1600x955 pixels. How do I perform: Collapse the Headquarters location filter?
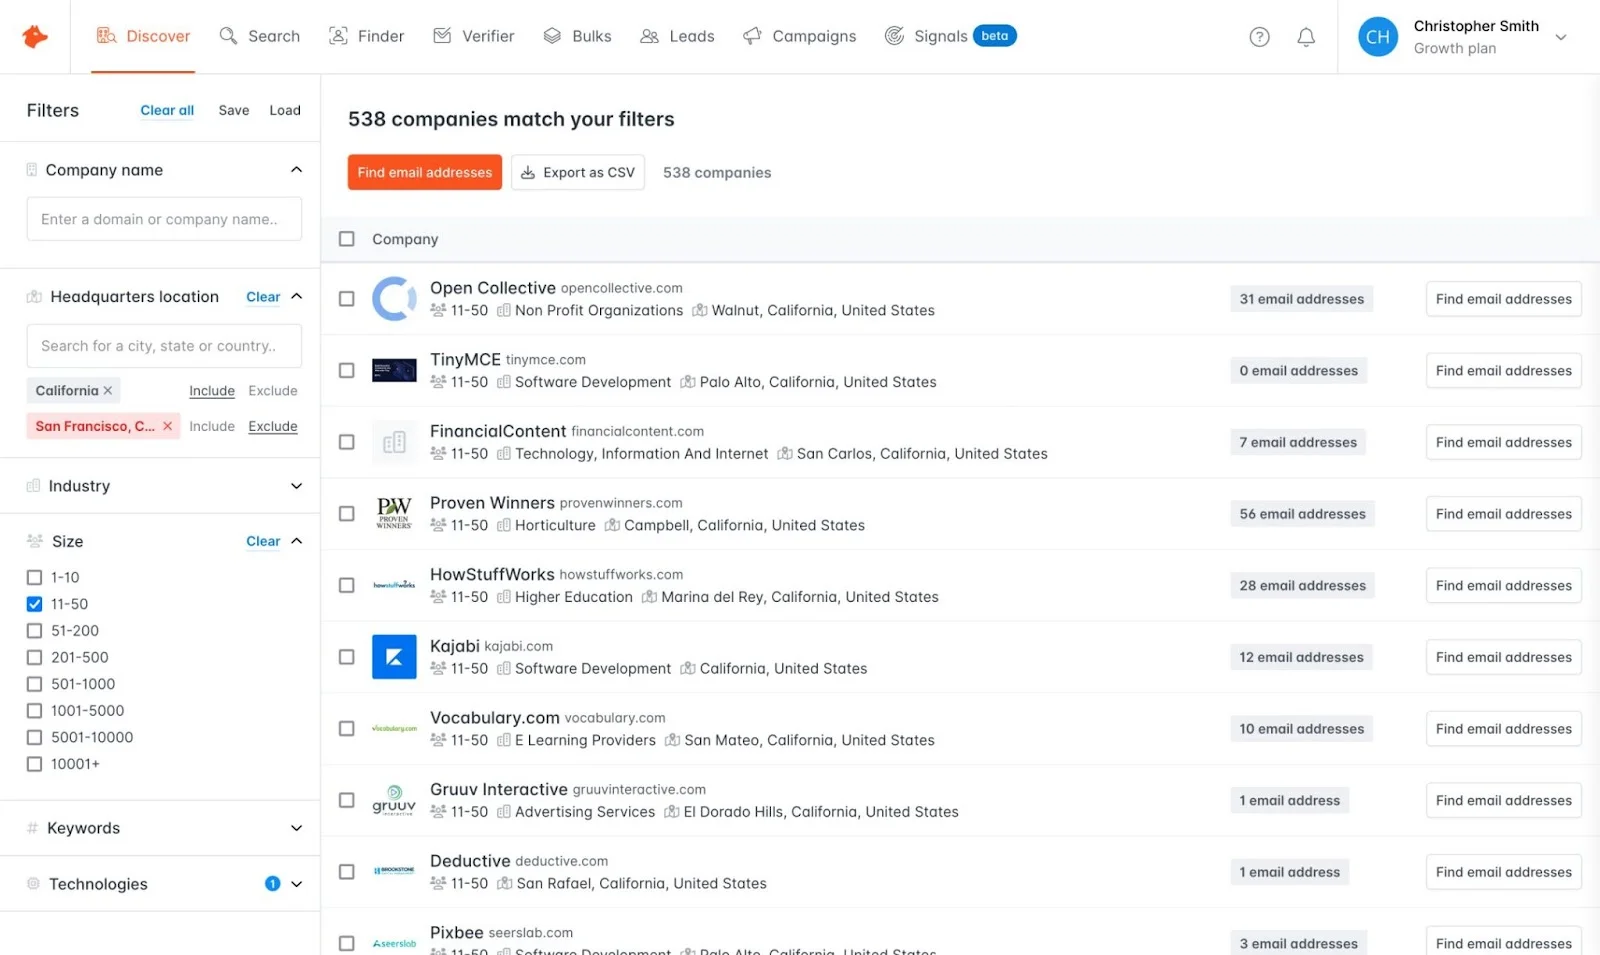[296, 296]
